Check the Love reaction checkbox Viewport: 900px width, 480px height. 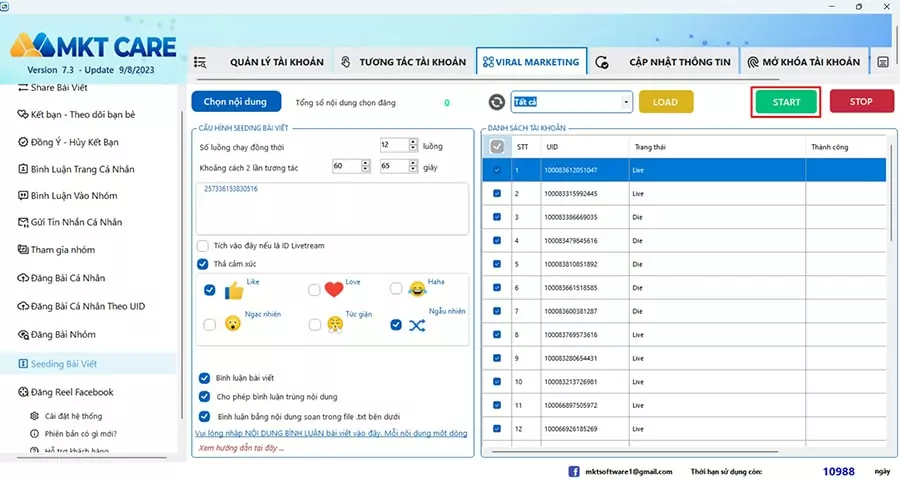pos(314,289)
